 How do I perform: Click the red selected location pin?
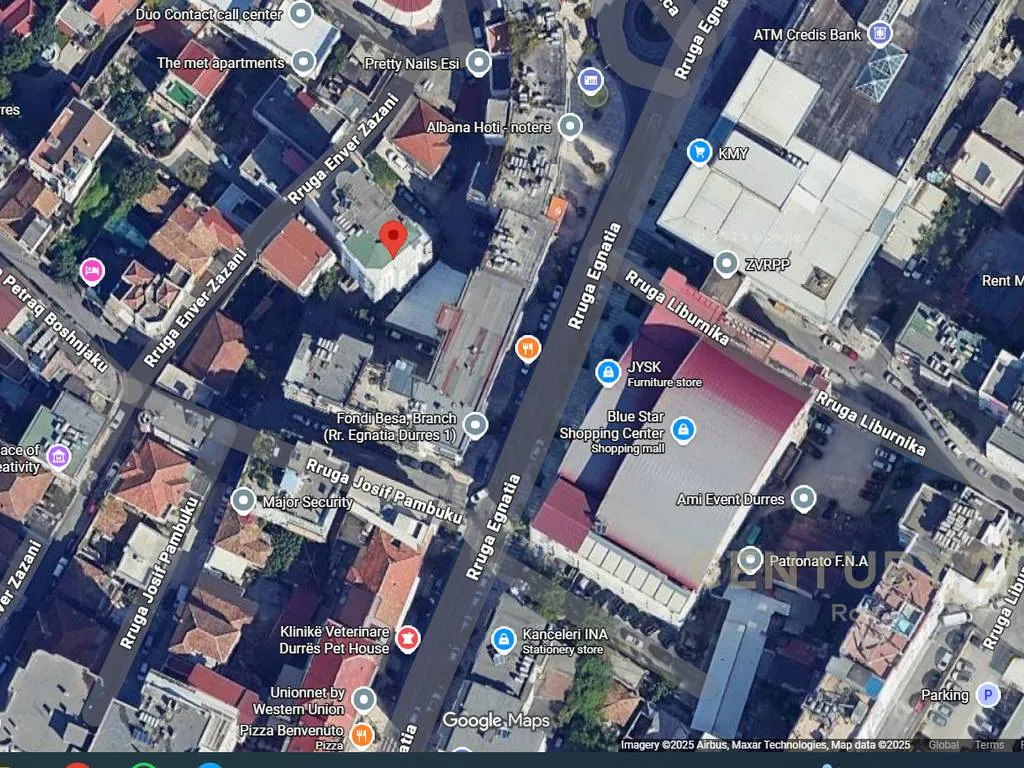[x=394, y=240]
